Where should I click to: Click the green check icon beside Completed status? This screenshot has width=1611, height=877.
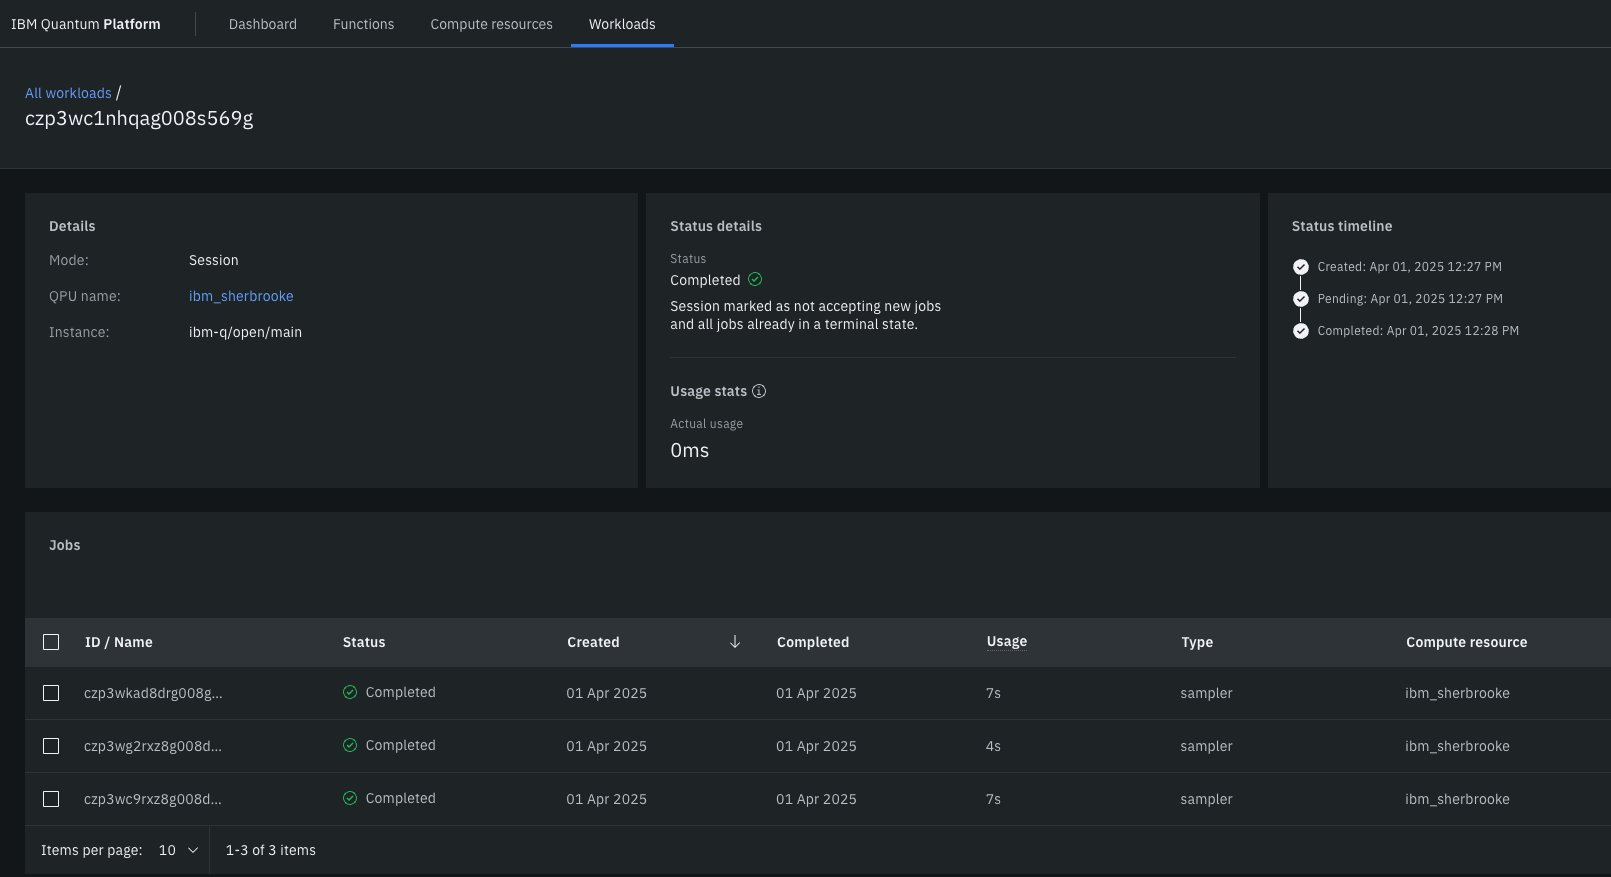755,279
